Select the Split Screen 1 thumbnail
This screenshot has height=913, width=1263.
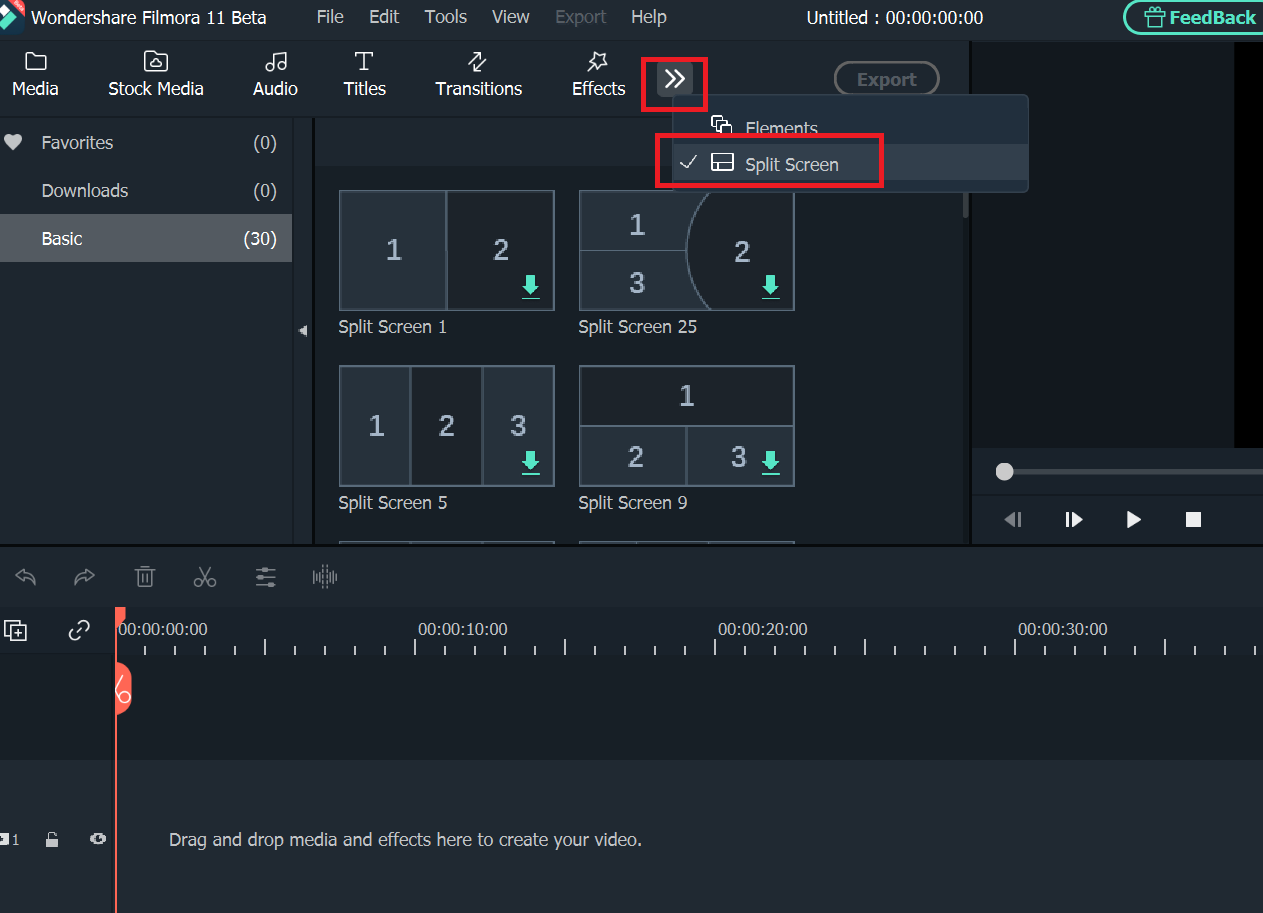446,250
